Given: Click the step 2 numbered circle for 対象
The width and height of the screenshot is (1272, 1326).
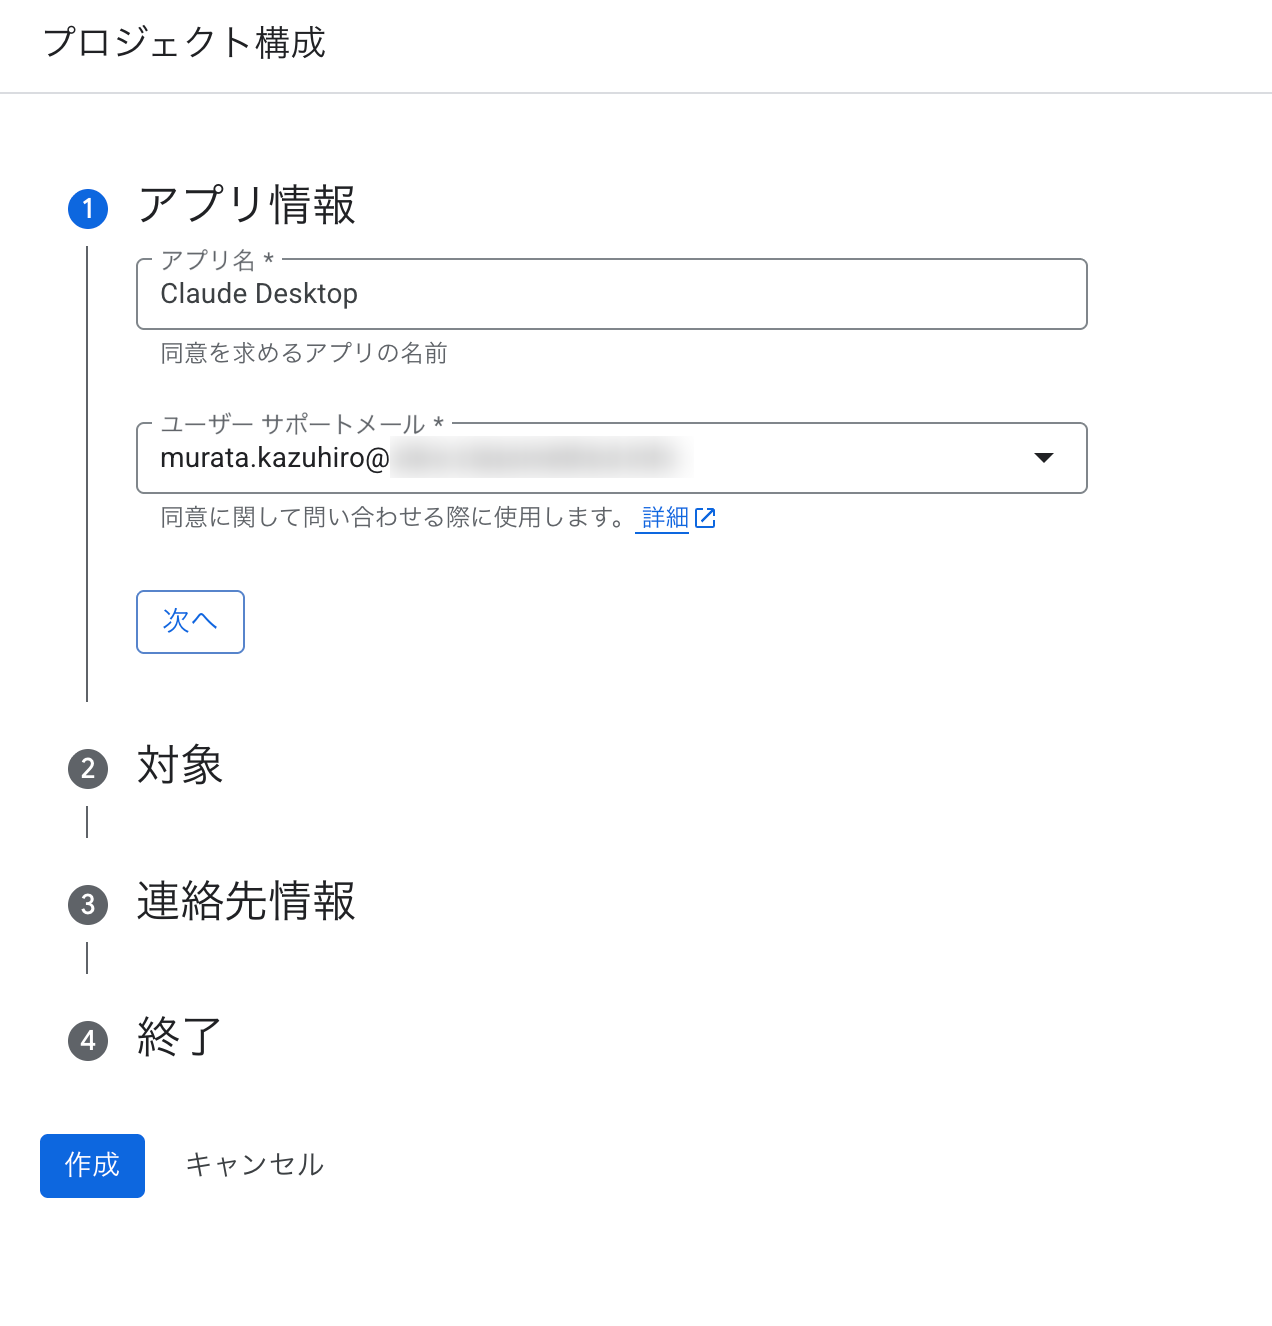Looking at the screenshot, I should [88, 768].
